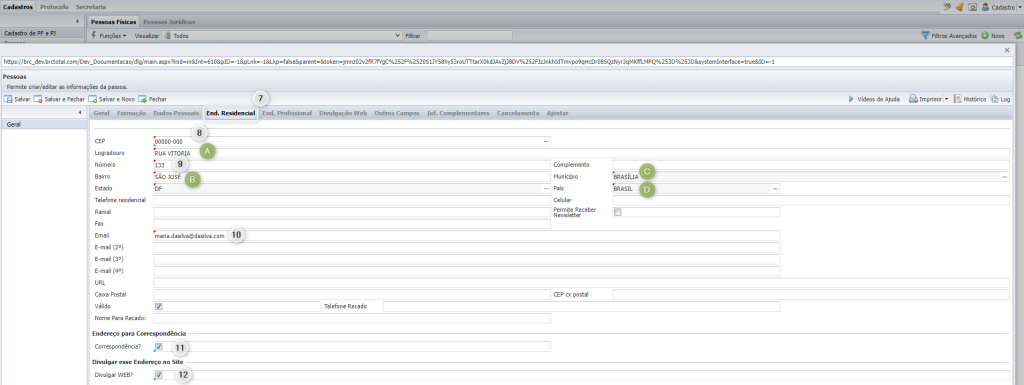The height and width of the screenshot is (385, 1024).
Task: Click the dialog URL address bar
Action: pyautogui.click(x=507, y=61)
